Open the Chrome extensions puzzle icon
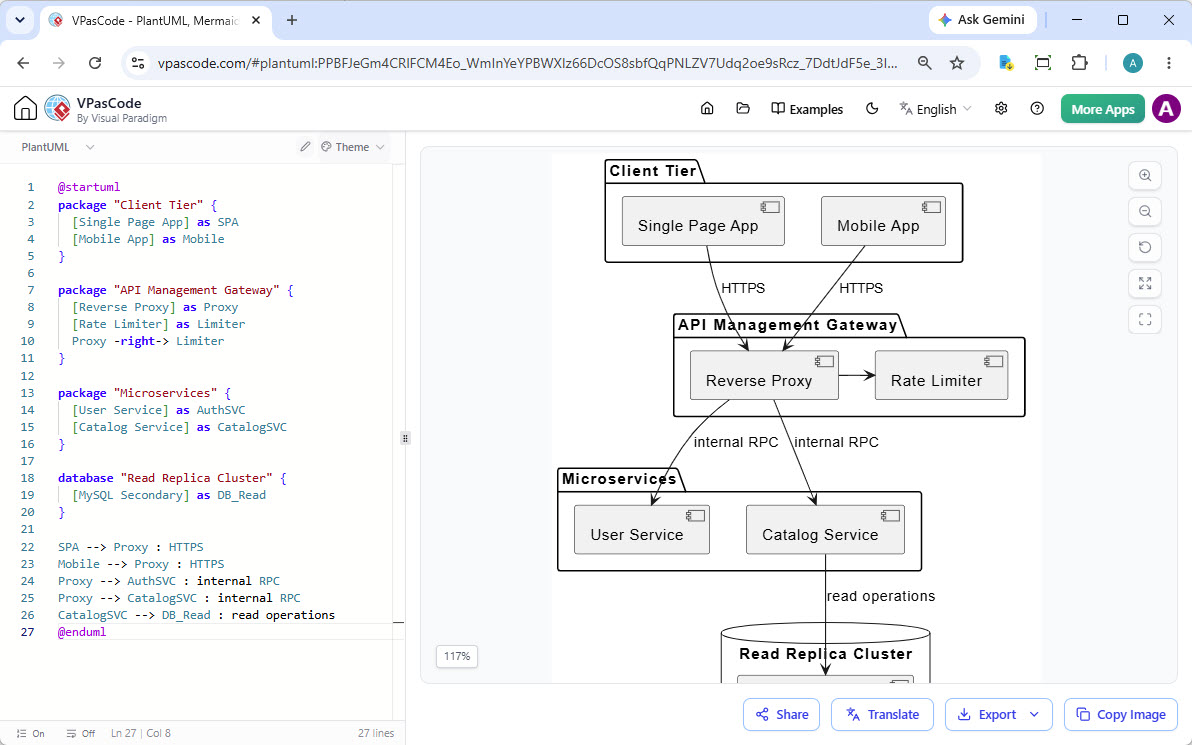 (1079, 63)
